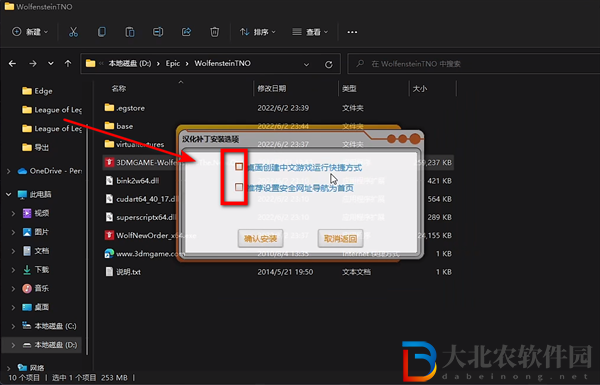Select the Edge folder in sidebar
The width and height of the screenshot is (600, 385).
point(38,91)
